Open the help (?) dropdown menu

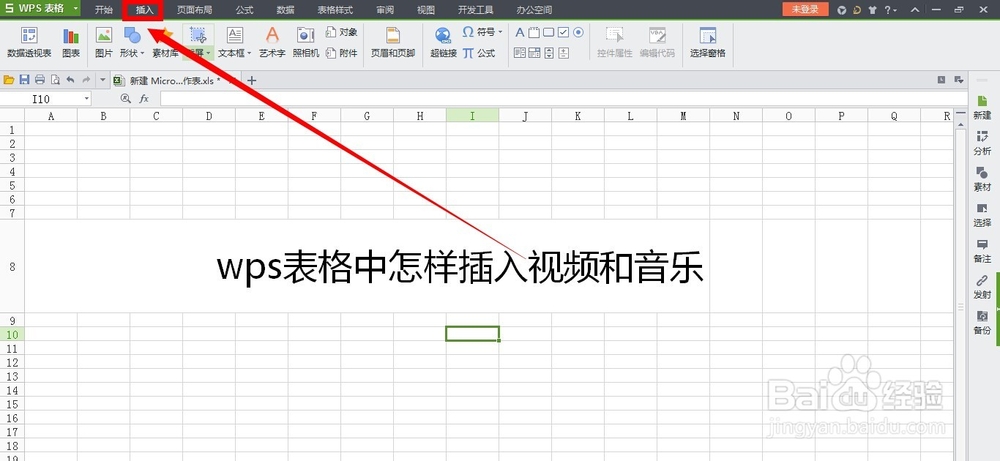(x=890, y=10)
